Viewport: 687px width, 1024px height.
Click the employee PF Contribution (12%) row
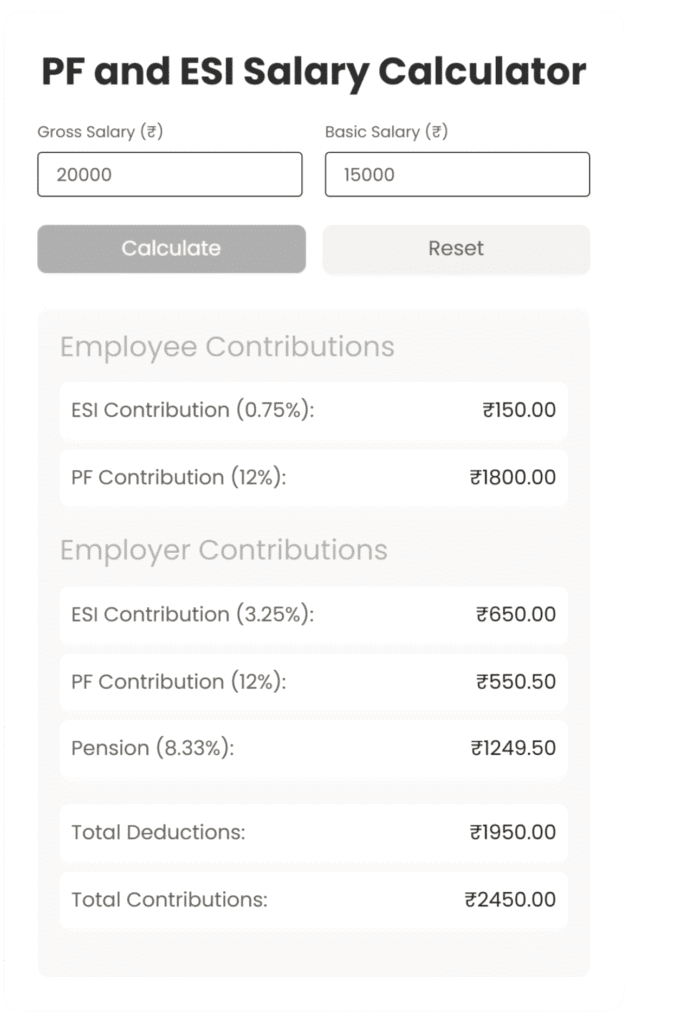click(313, 477)
